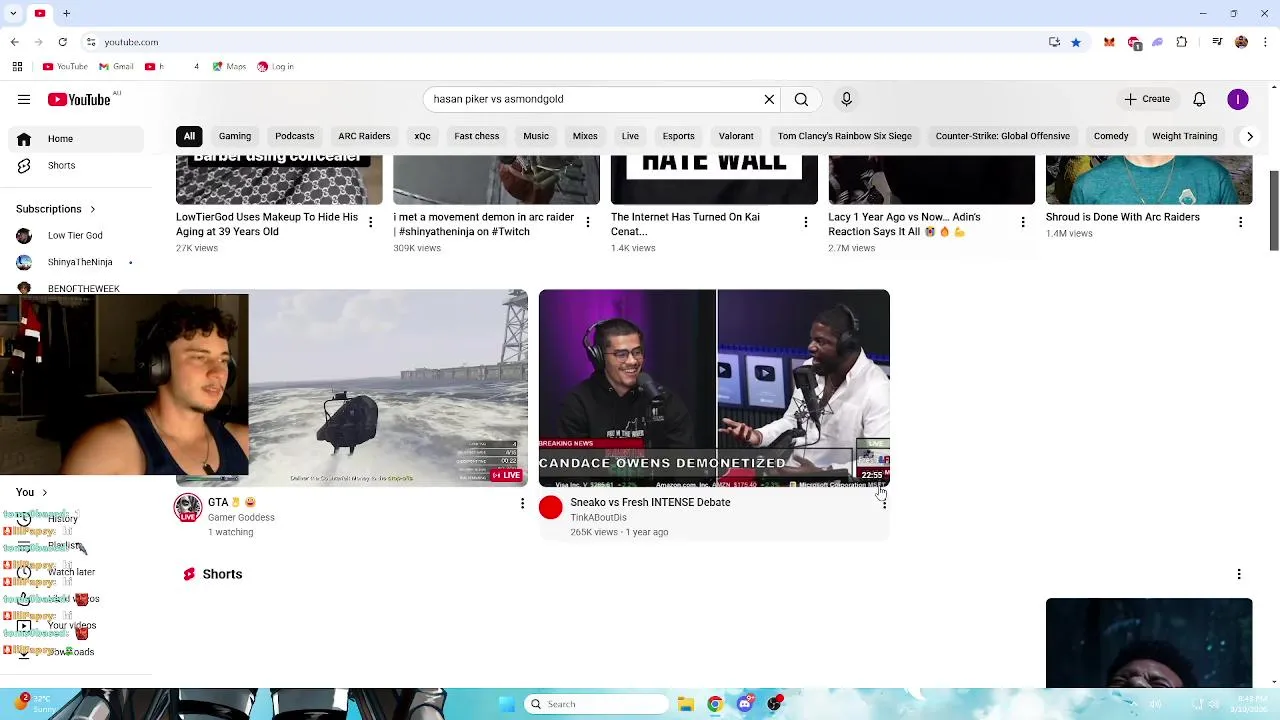The height and width of the screenshot is (720, 1280).
Task: Open options for Shroud Arc Raiders video
Action: pos(1241,222)
